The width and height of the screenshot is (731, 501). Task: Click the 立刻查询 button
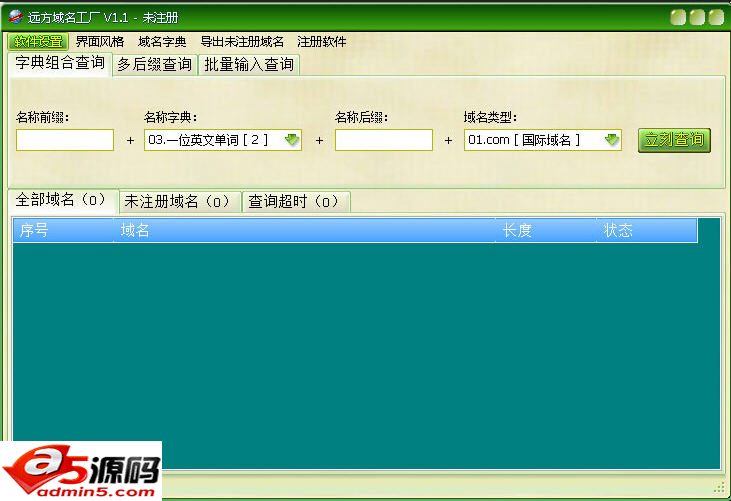pyautogui.click(x=674, y=140)
